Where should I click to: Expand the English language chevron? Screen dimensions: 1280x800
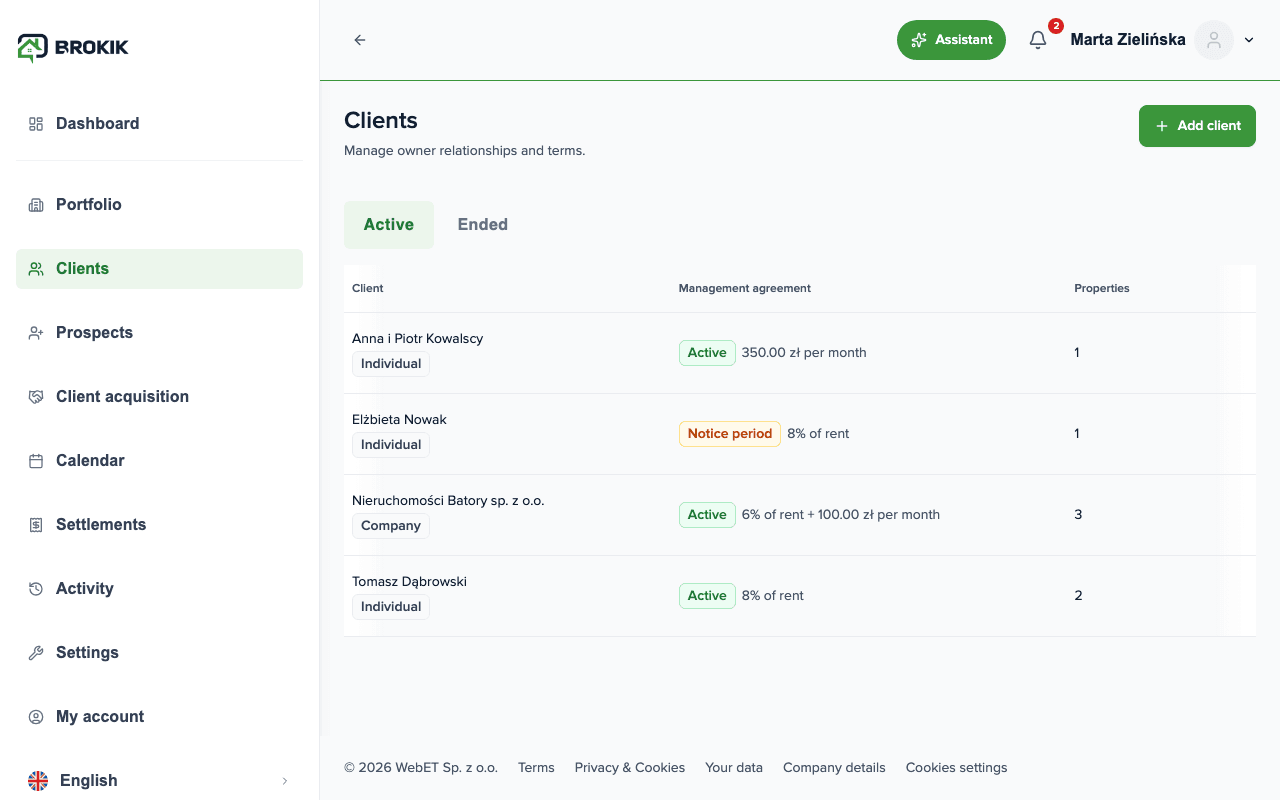pos(285,781)
